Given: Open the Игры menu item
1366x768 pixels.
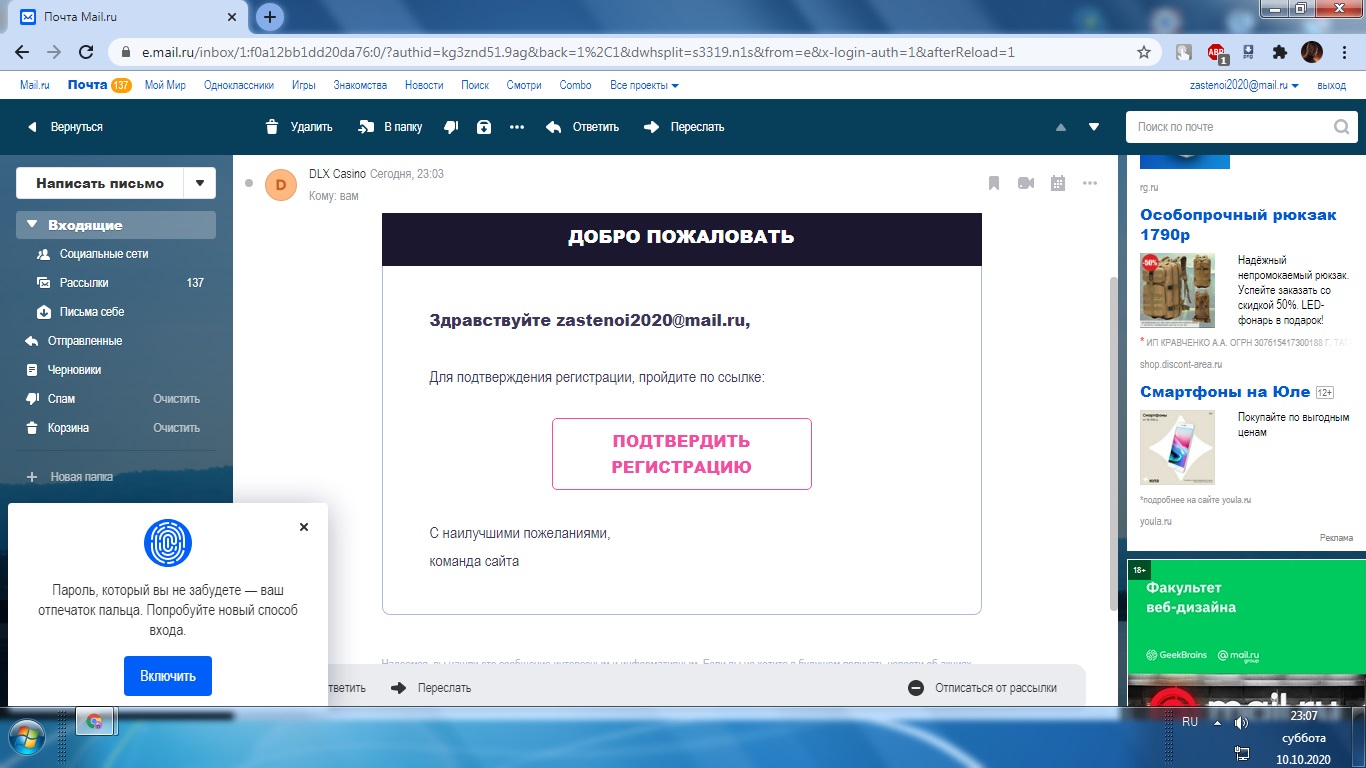Looking at the screenshot, I should point(304,85).
